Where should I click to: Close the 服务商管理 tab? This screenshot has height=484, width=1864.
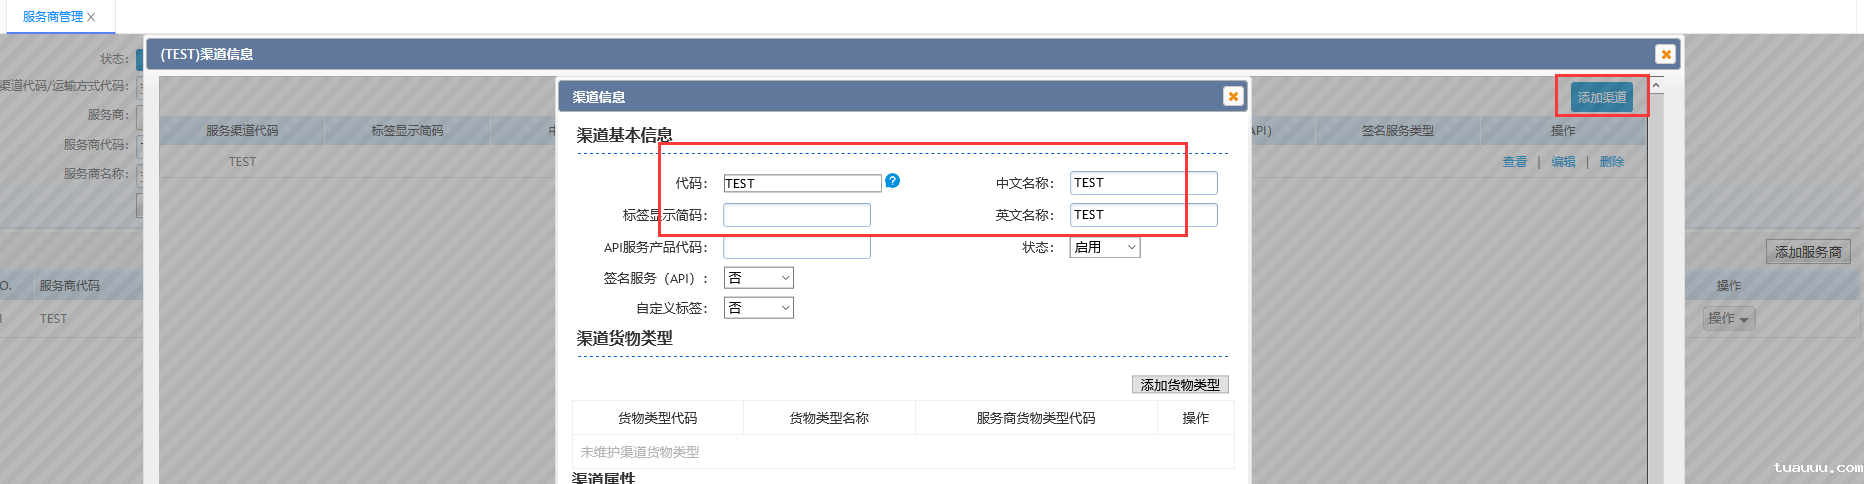pyautogui.click(x=91, y=17)
